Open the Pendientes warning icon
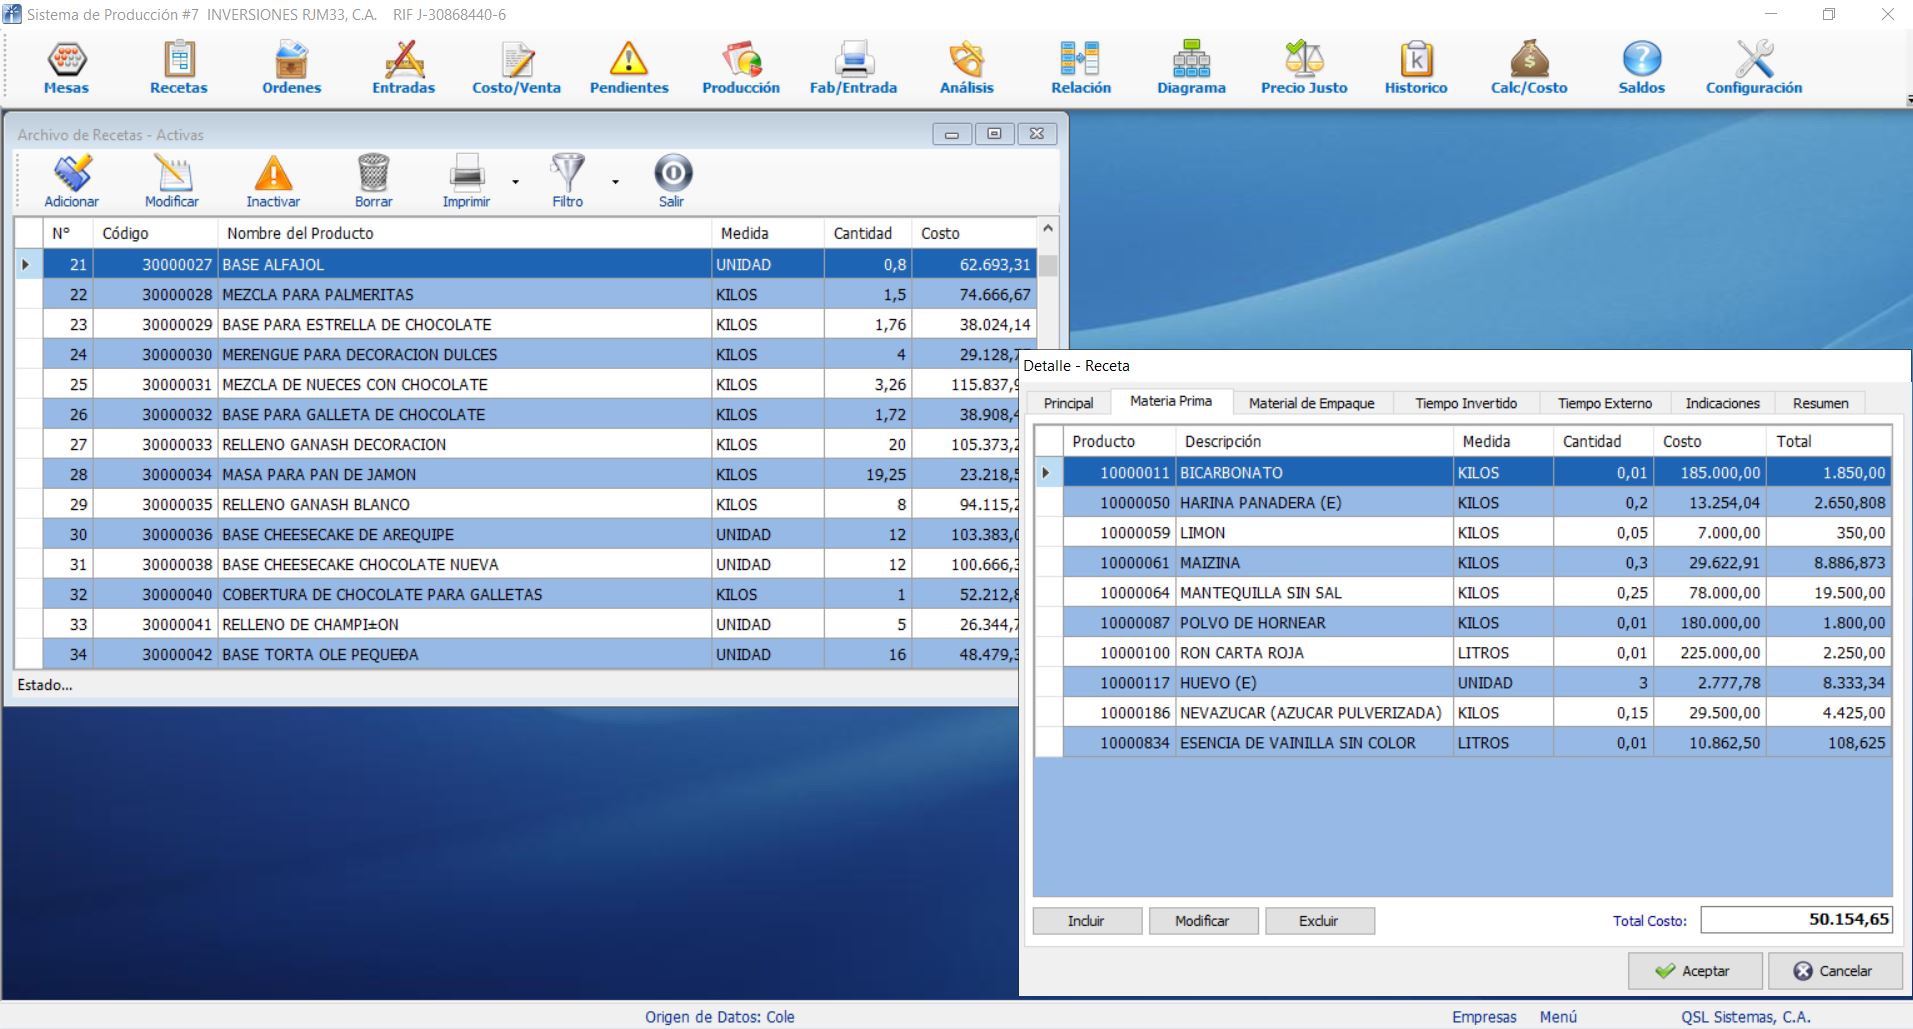The image size is (1913, 1029). click(629, 60)
